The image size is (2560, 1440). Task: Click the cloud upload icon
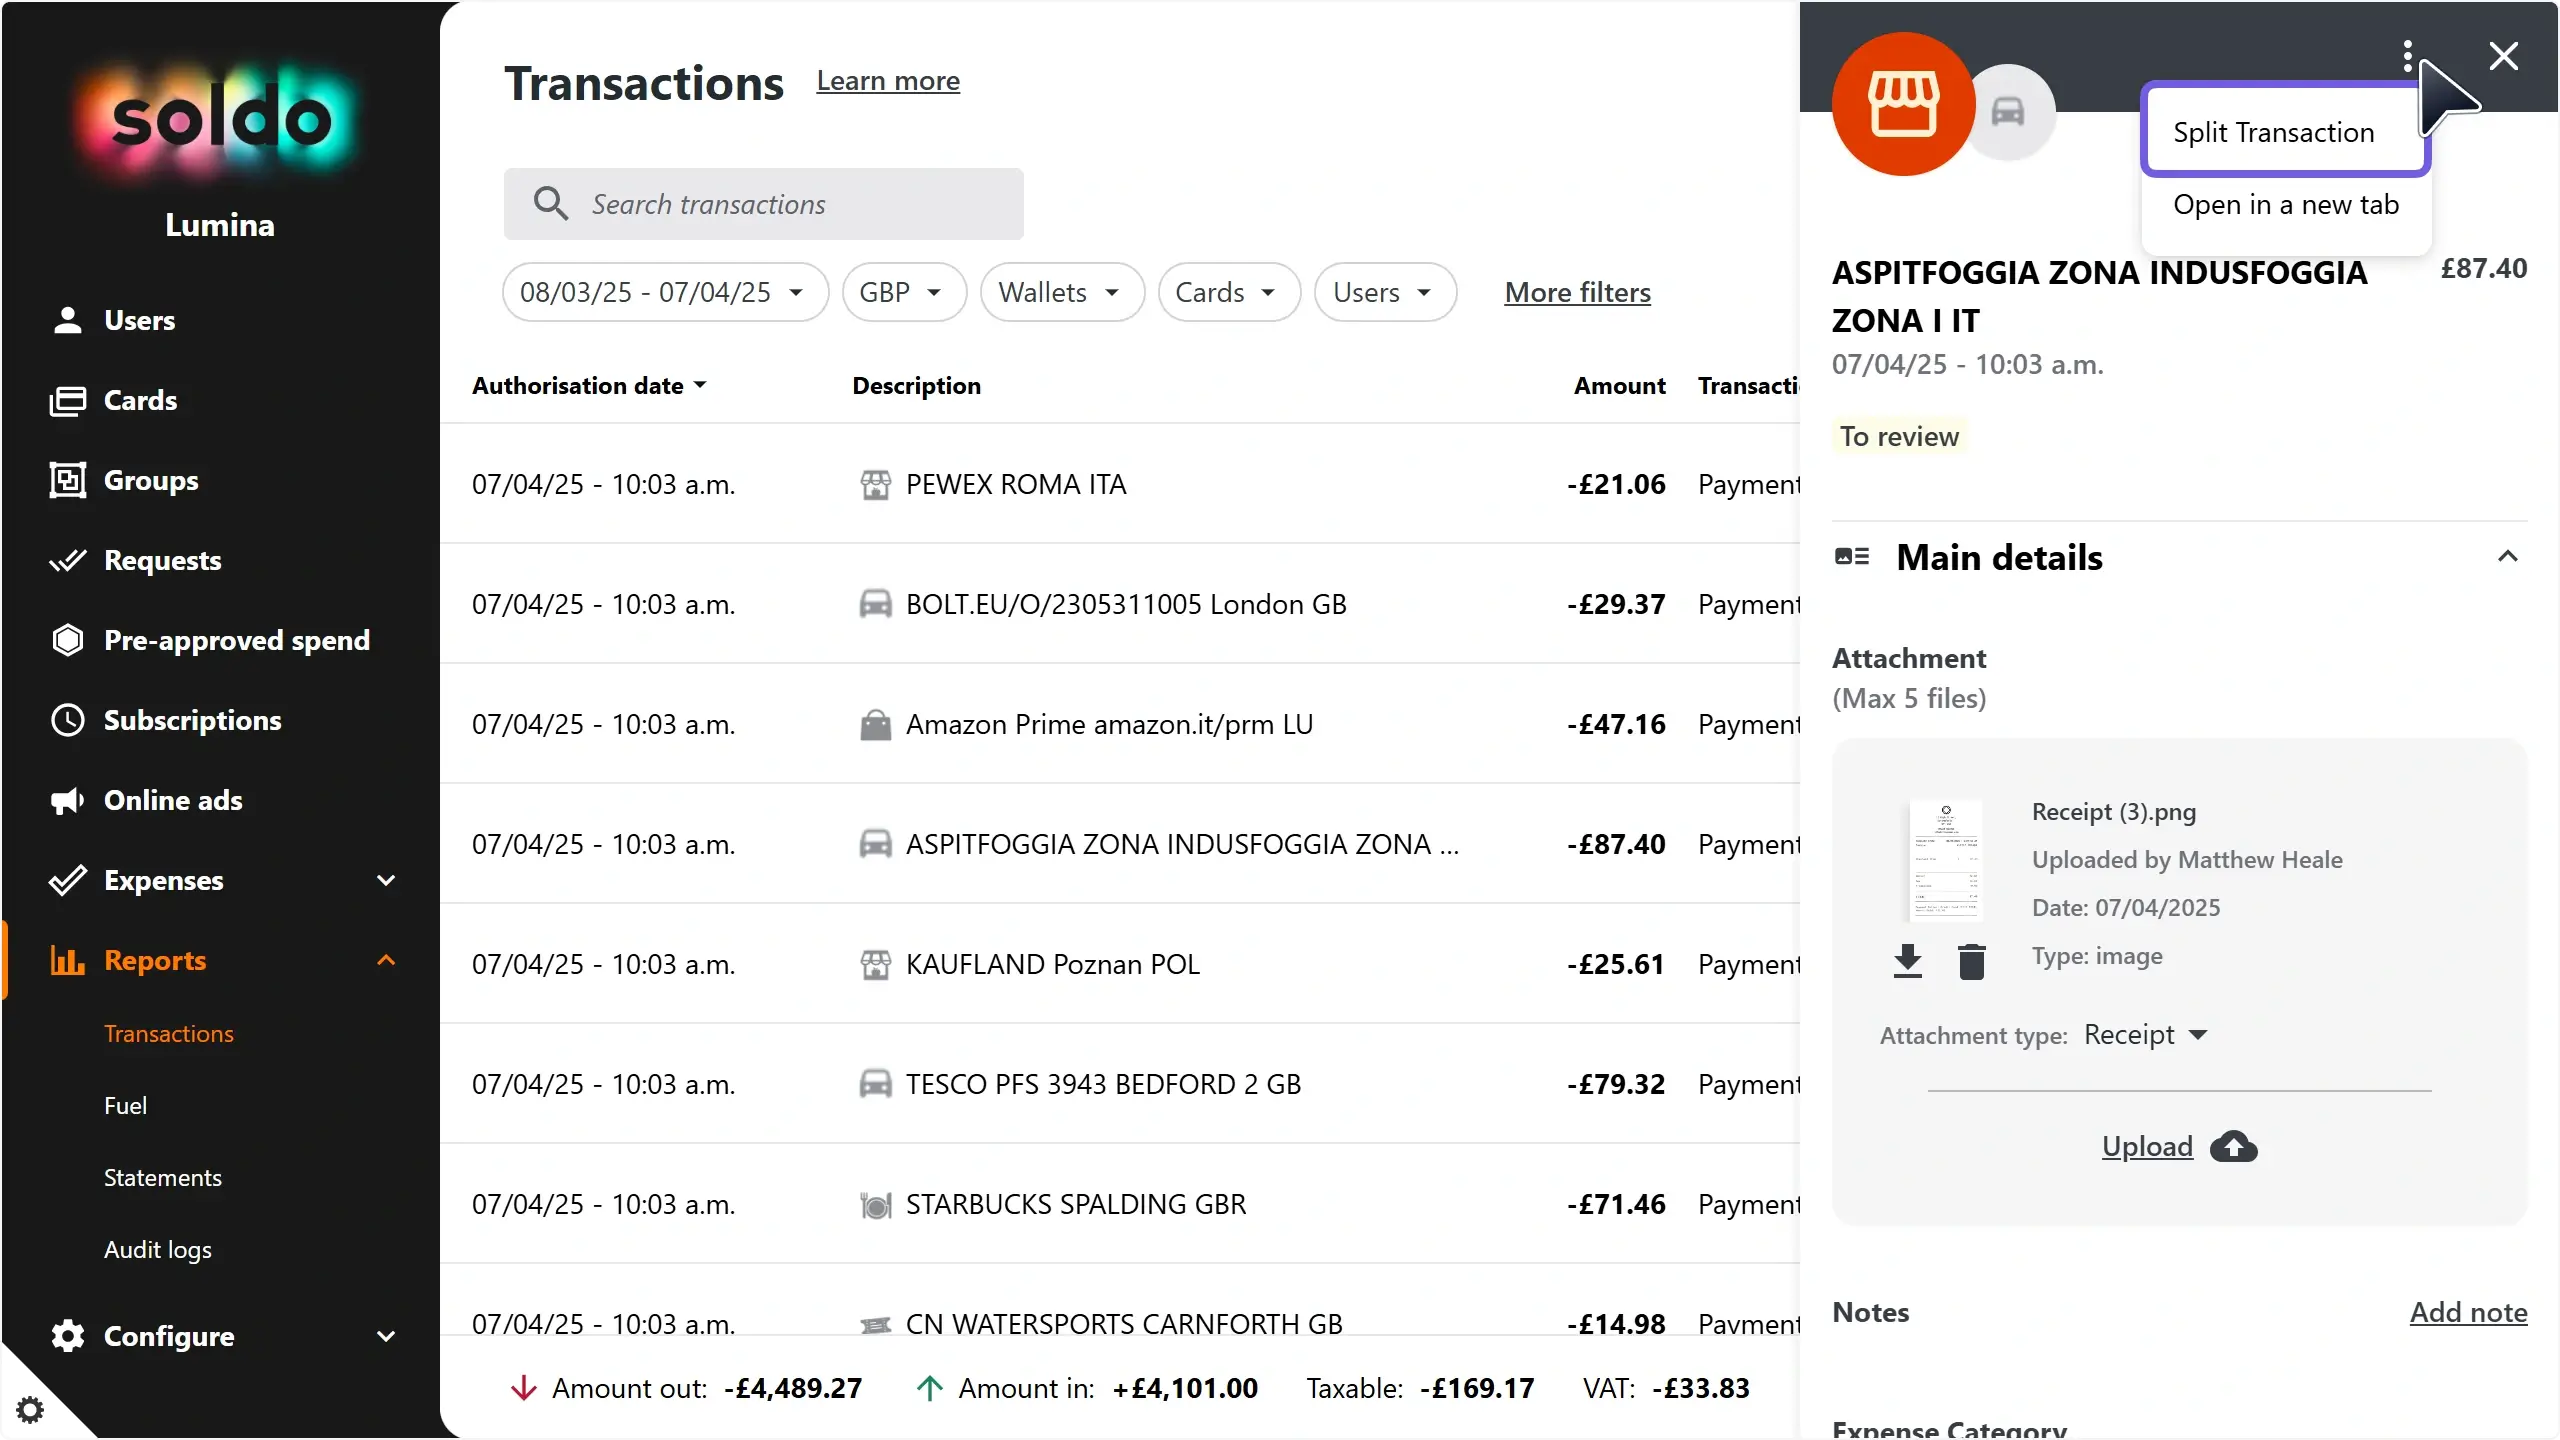pyautogui.click(x=2233, y=1146)
